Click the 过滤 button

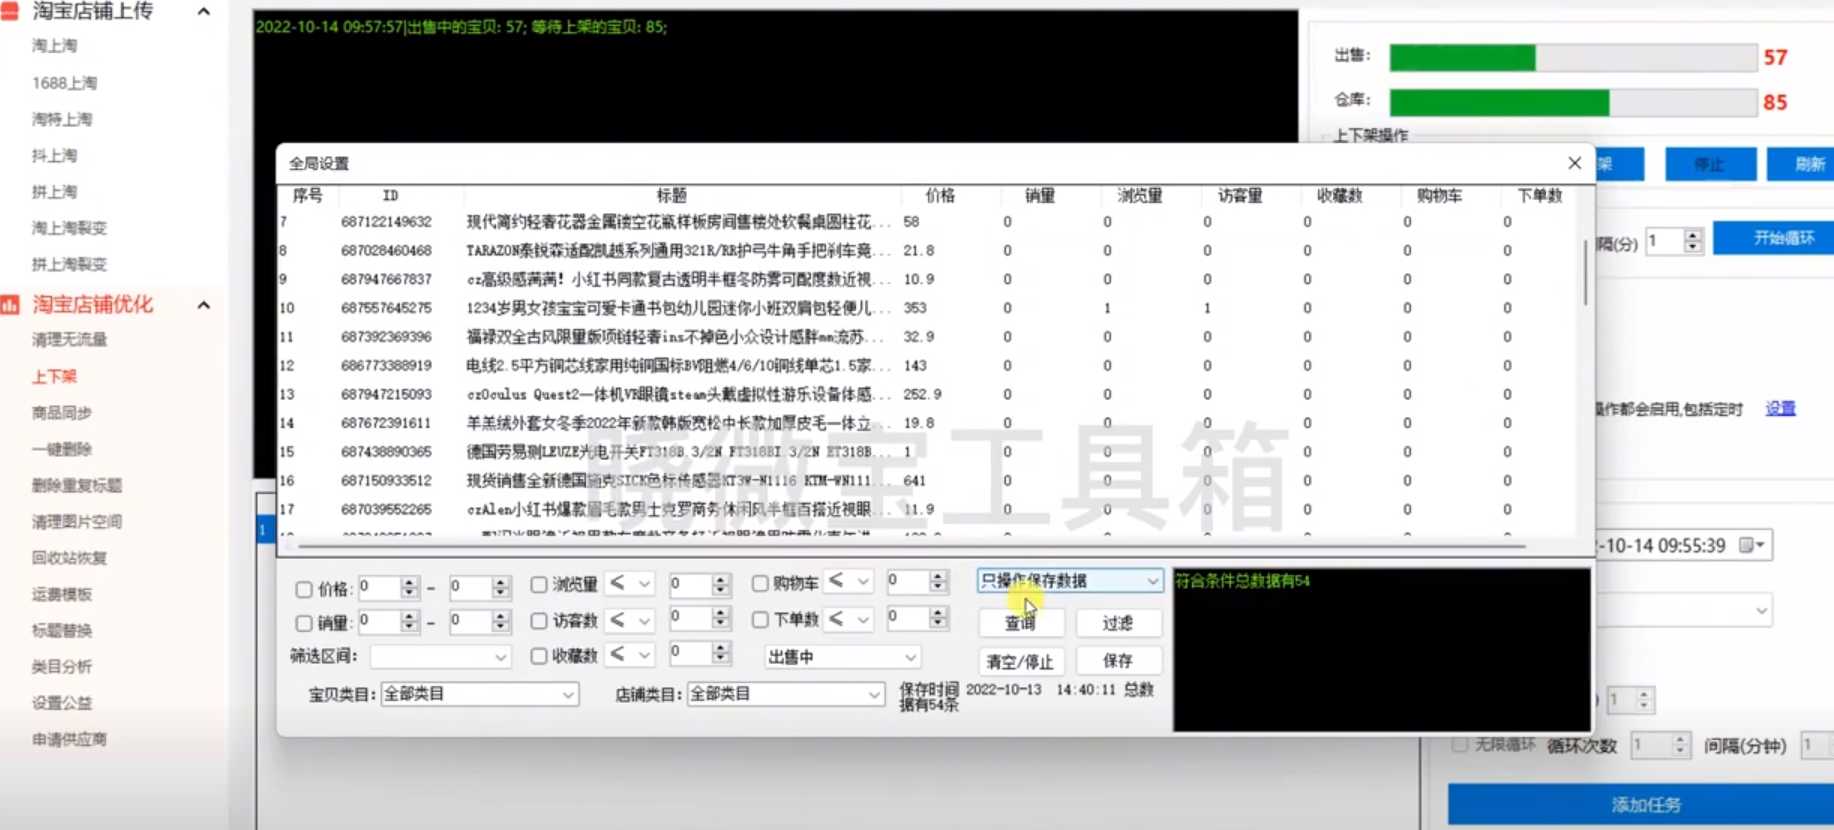(1118, 623)
